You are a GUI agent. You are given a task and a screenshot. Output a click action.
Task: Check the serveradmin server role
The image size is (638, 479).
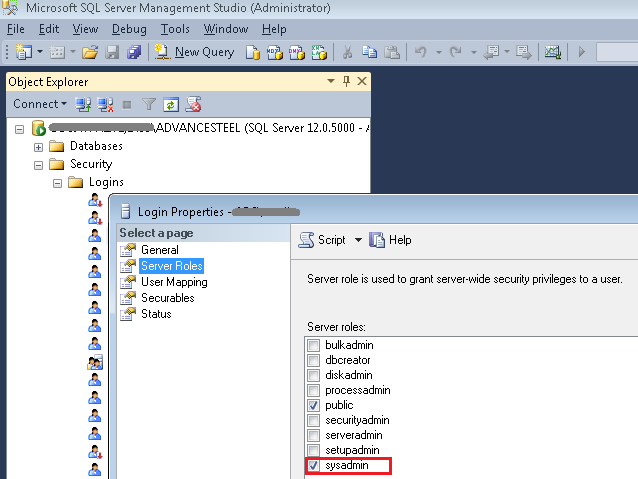coord(313,435)
